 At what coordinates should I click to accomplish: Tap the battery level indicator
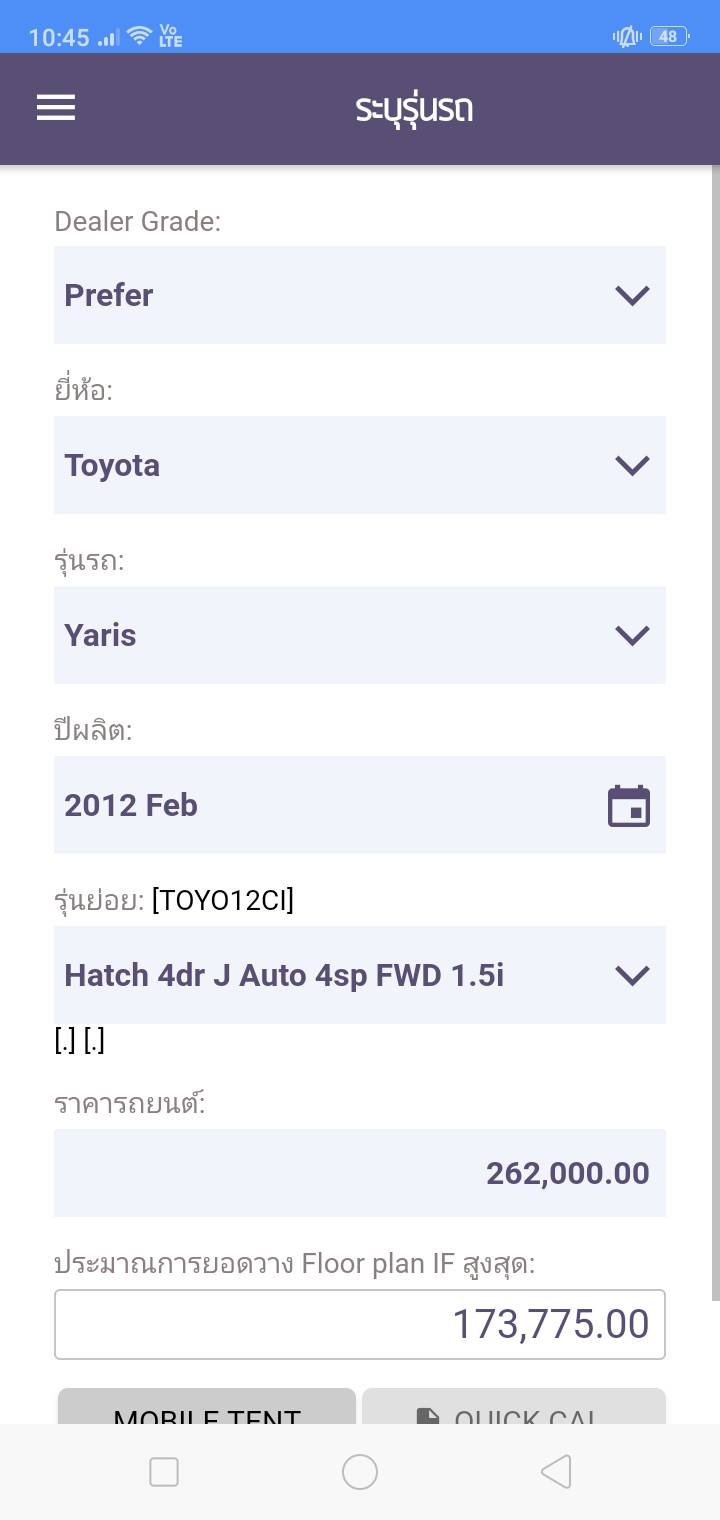click(668, 37)
